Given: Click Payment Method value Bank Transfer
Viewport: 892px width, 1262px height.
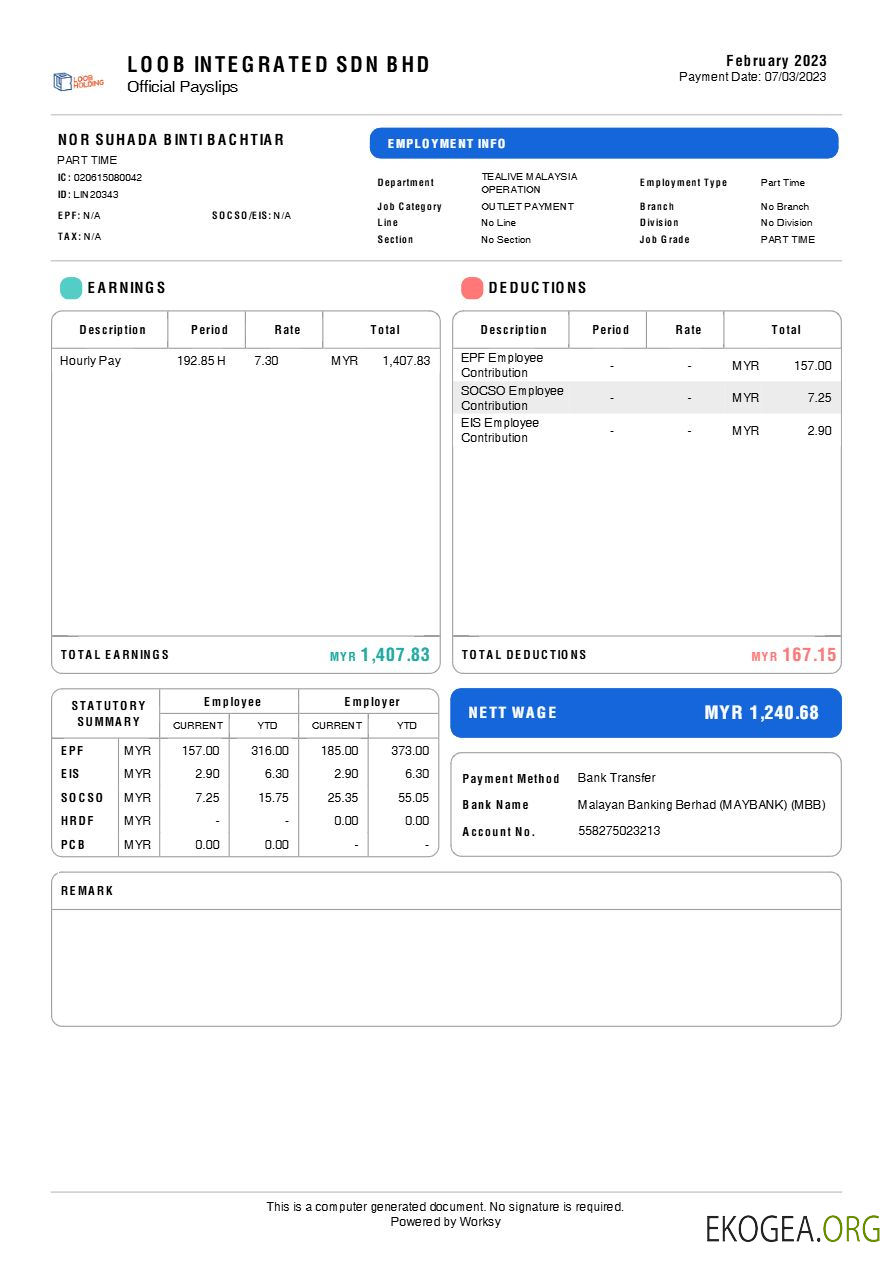Looking at the screenshot, I should point(617,778).
